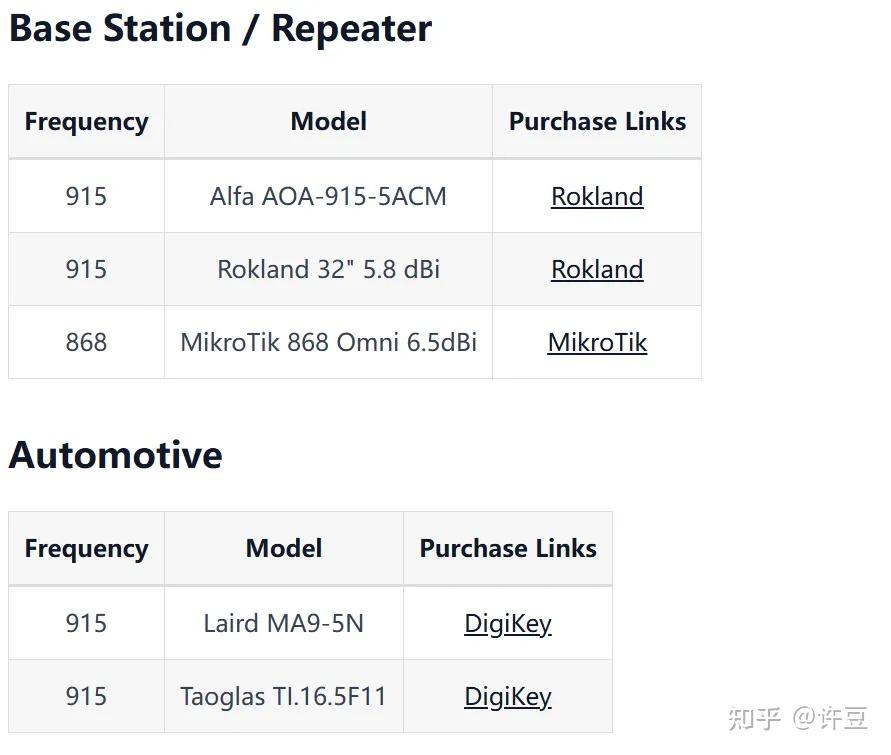Open DigiKey link for Taoglas TI.16.5F11
The height and width of the screenshot is (755, 891).
[508, 696]
